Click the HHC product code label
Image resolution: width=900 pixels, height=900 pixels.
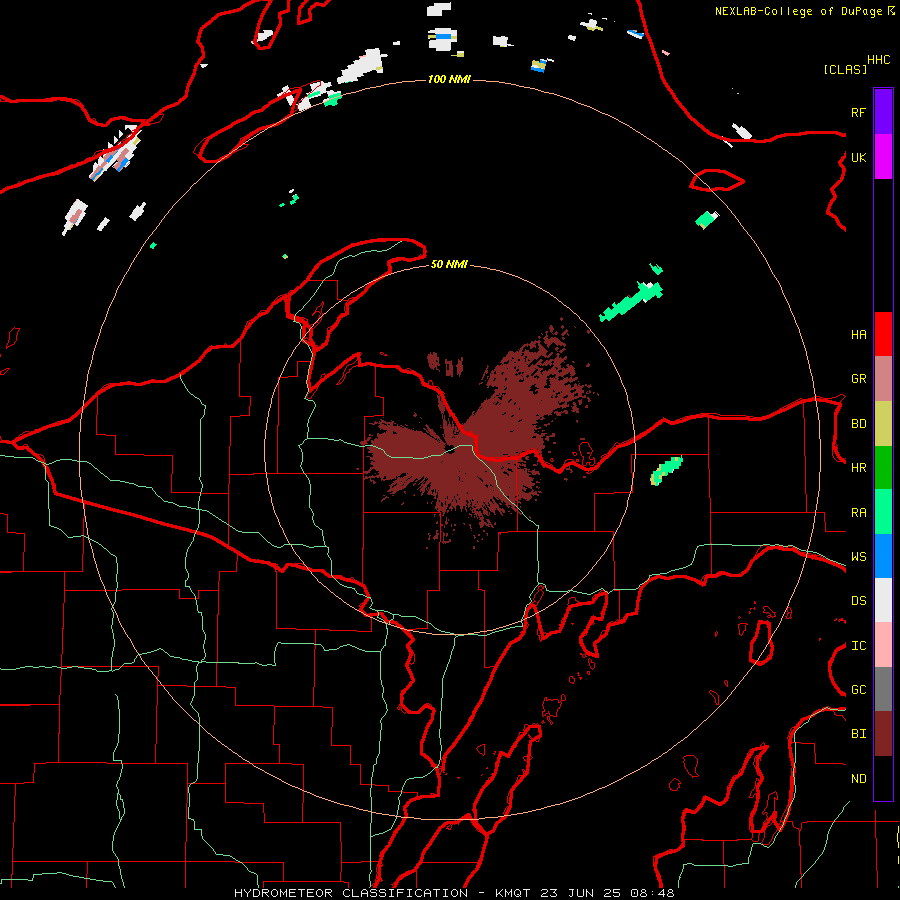coord(878,60)
